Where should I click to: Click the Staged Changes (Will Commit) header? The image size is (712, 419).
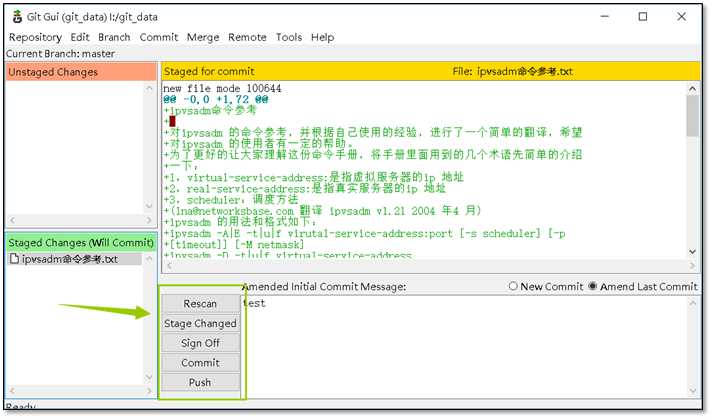pos(81,243)
